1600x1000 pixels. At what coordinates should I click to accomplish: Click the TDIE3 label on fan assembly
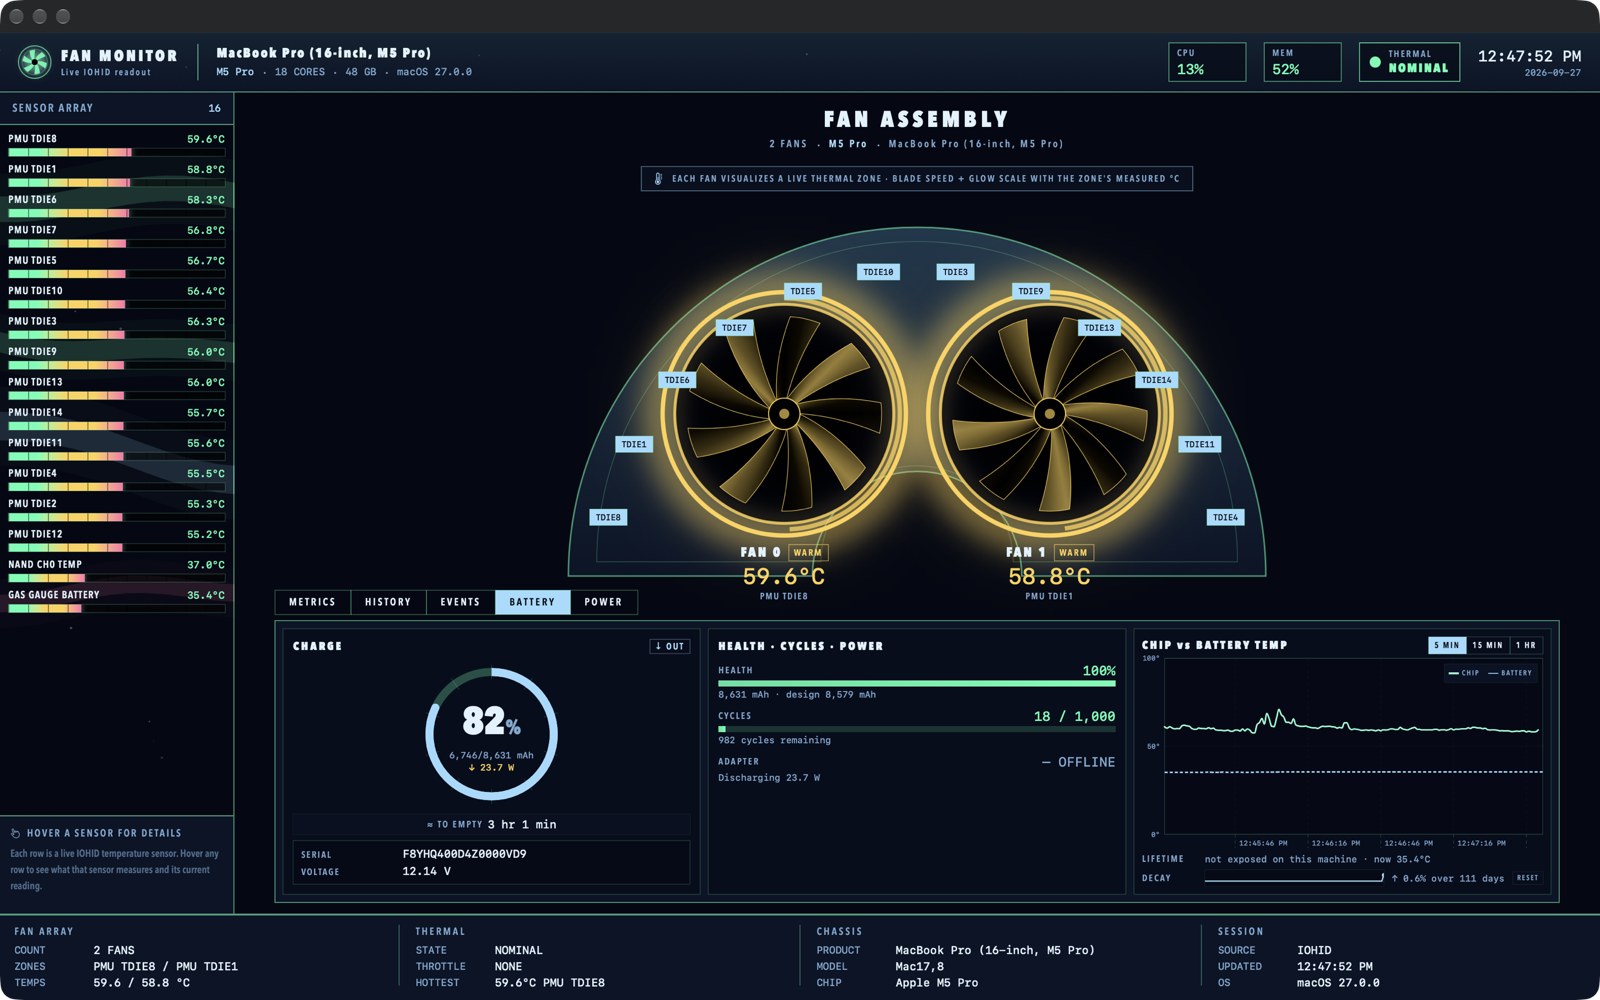[955, 272]
